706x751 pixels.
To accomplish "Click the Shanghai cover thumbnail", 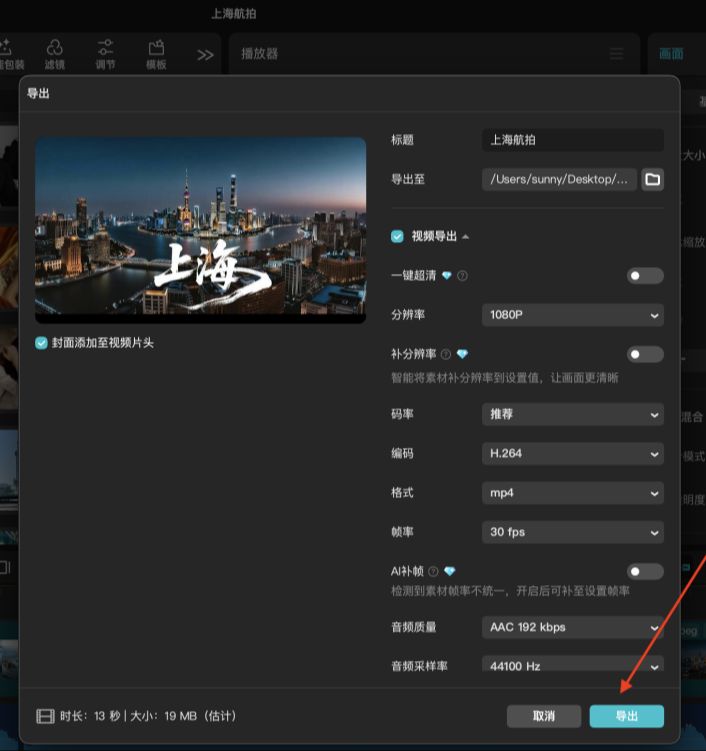I will [x=201, y=230].
